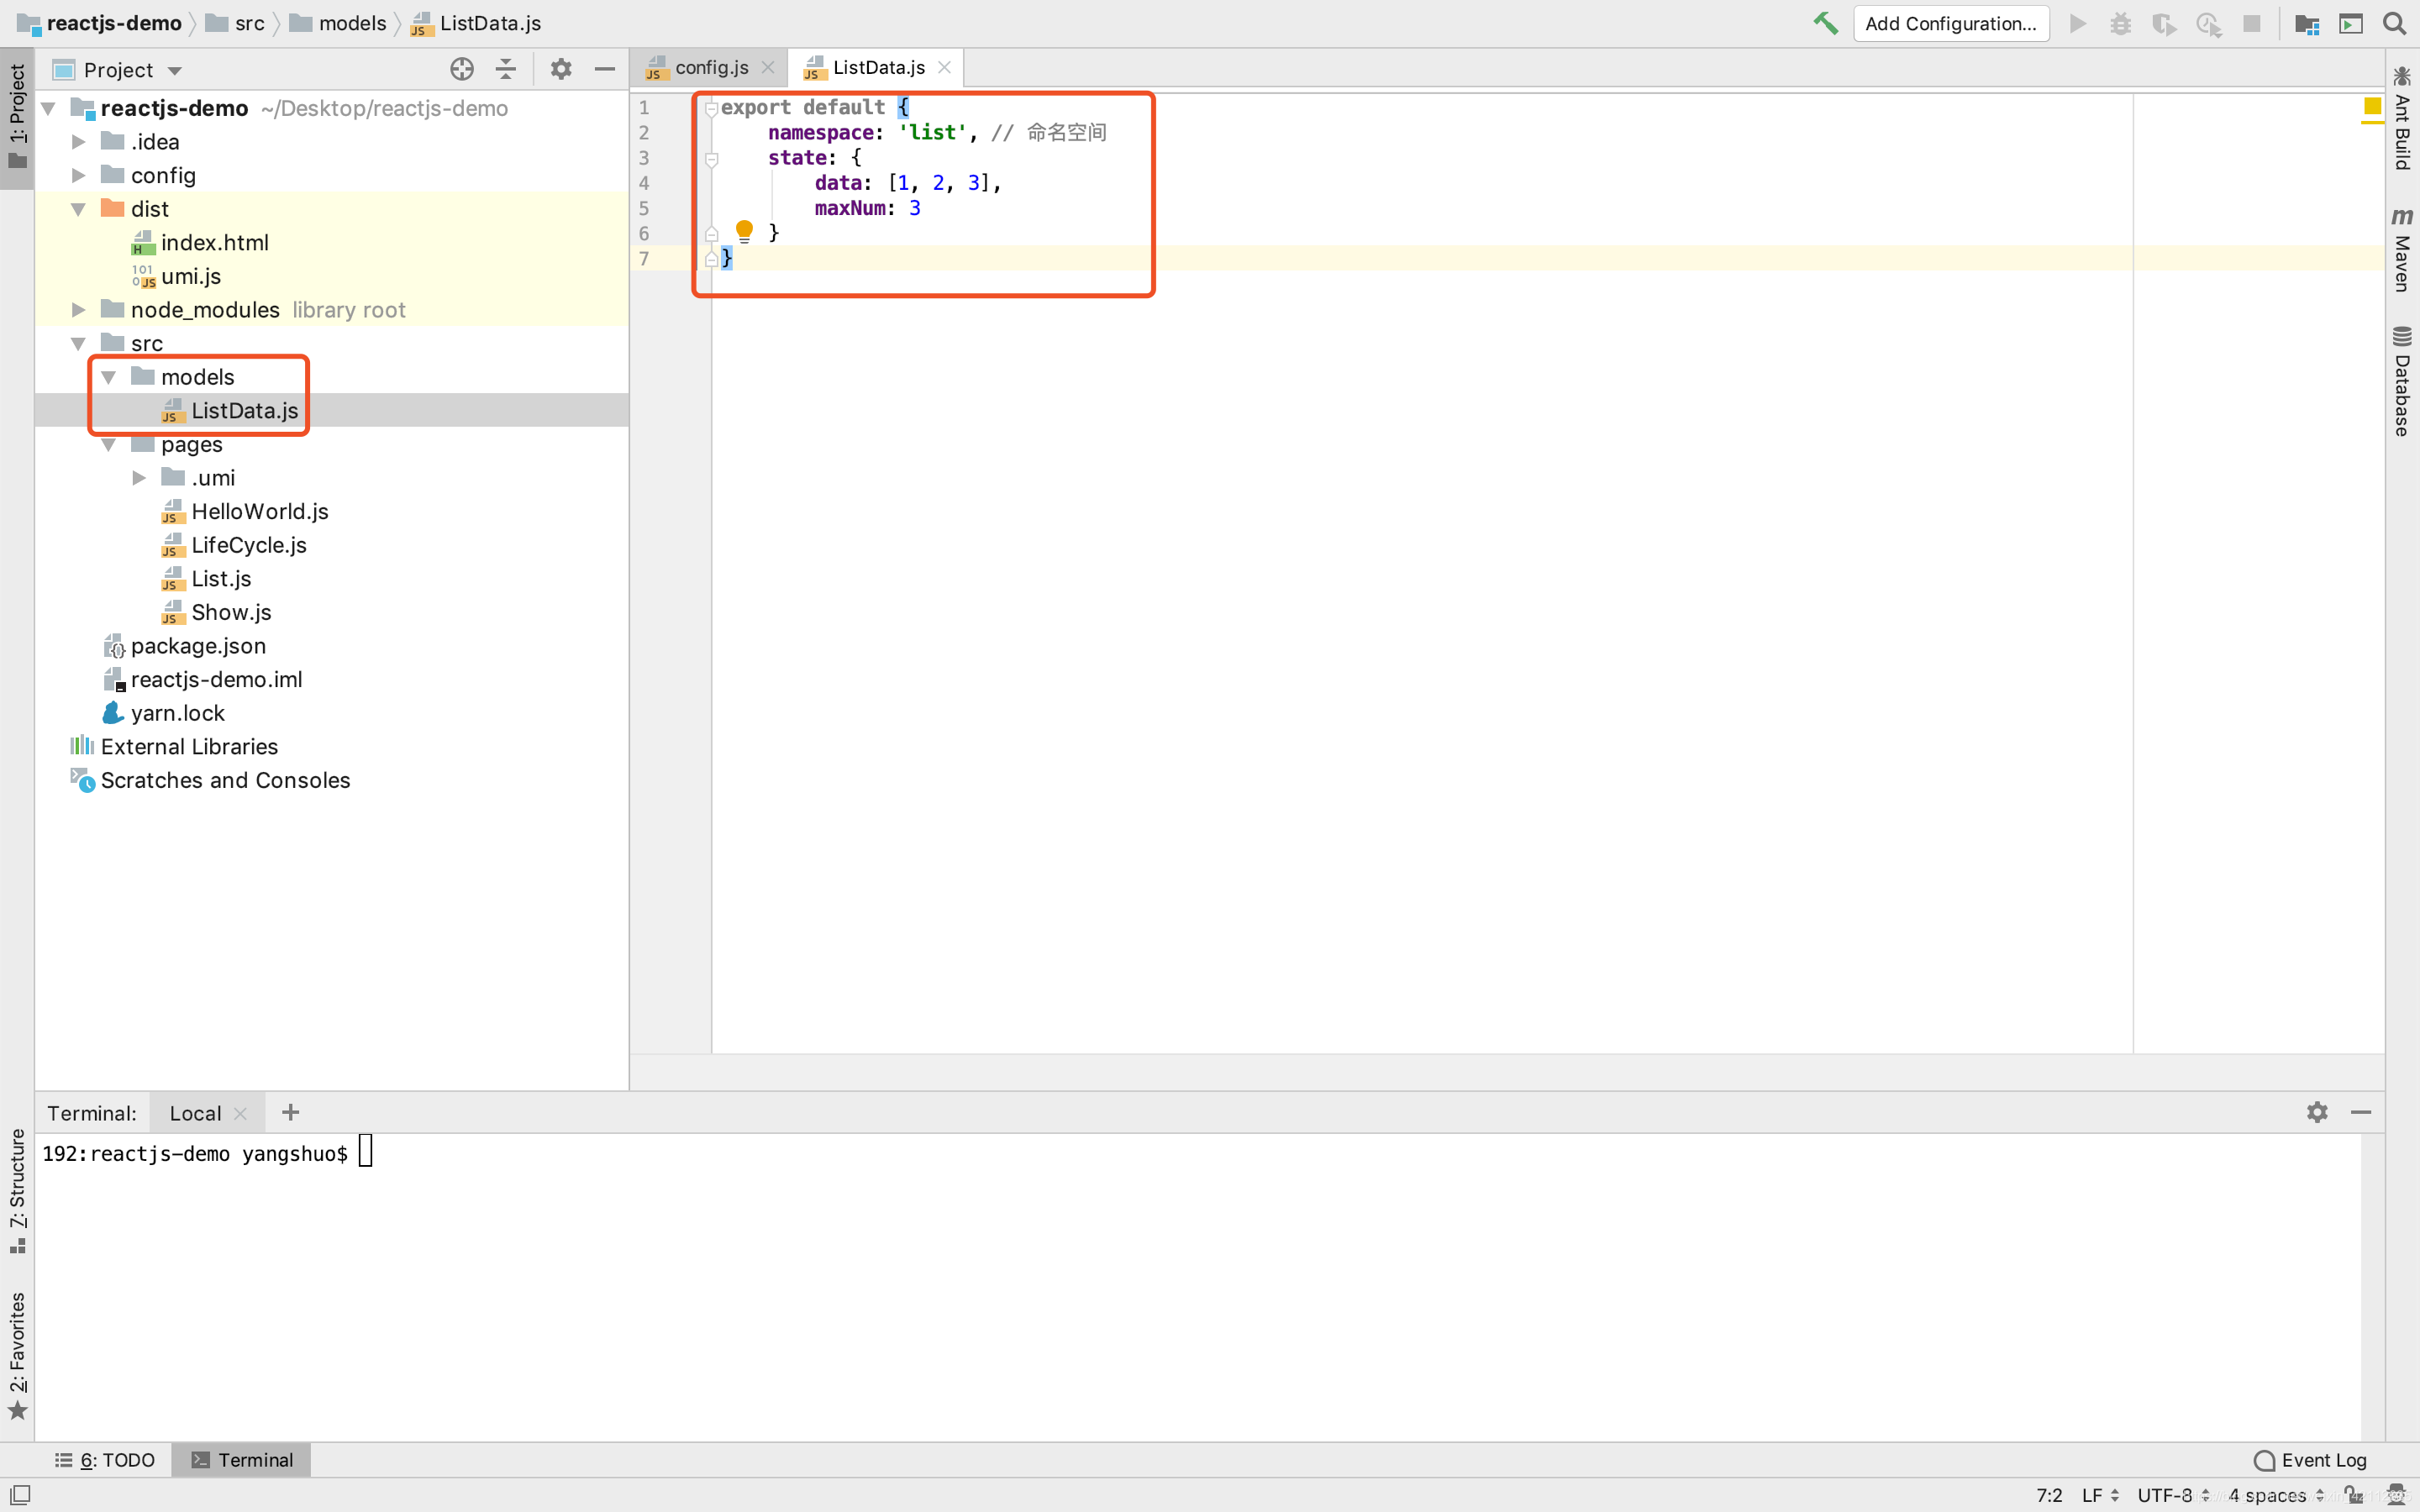This screenshot has height=1512, width=2420.
Task: Open Search Everywhere magnifier icon
Action: point(2394,23)
